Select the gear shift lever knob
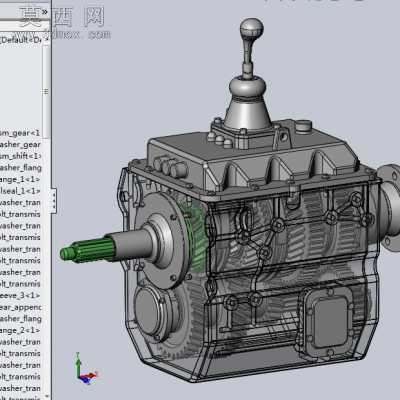Screen dimensions: 400x400 click(x=252, y=29)
